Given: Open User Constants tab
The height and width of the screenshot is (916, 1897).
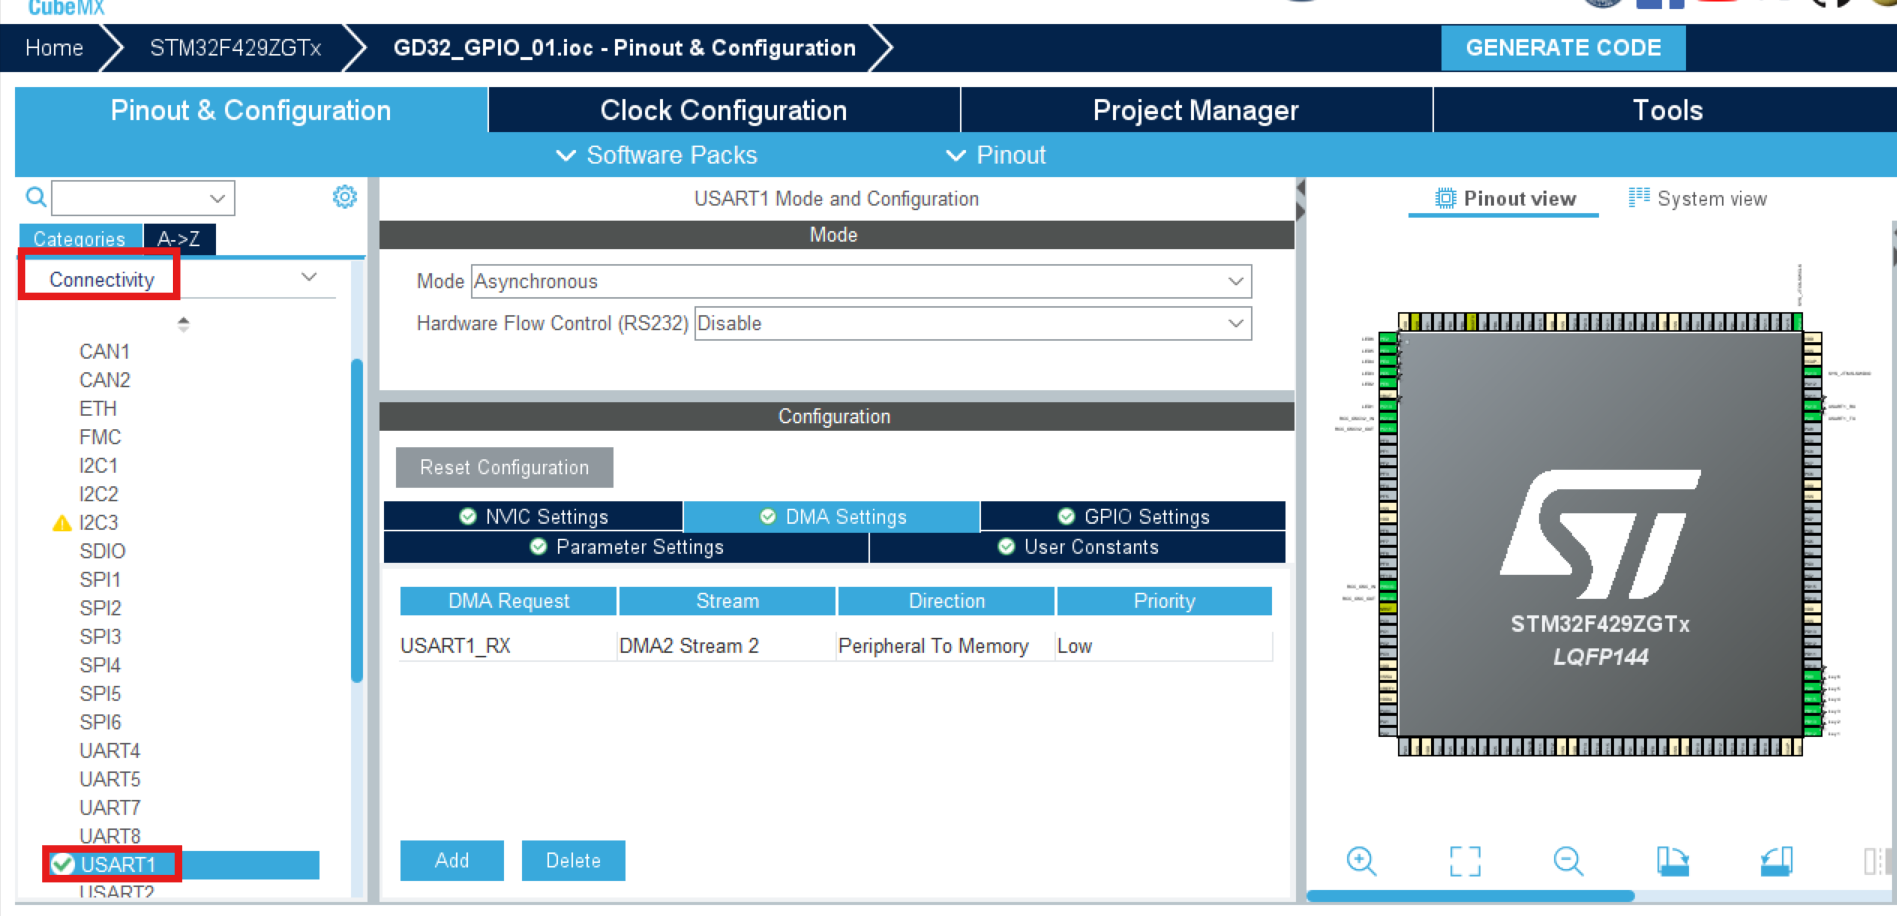Looking at the screenshot, I should pos(1078,547).
